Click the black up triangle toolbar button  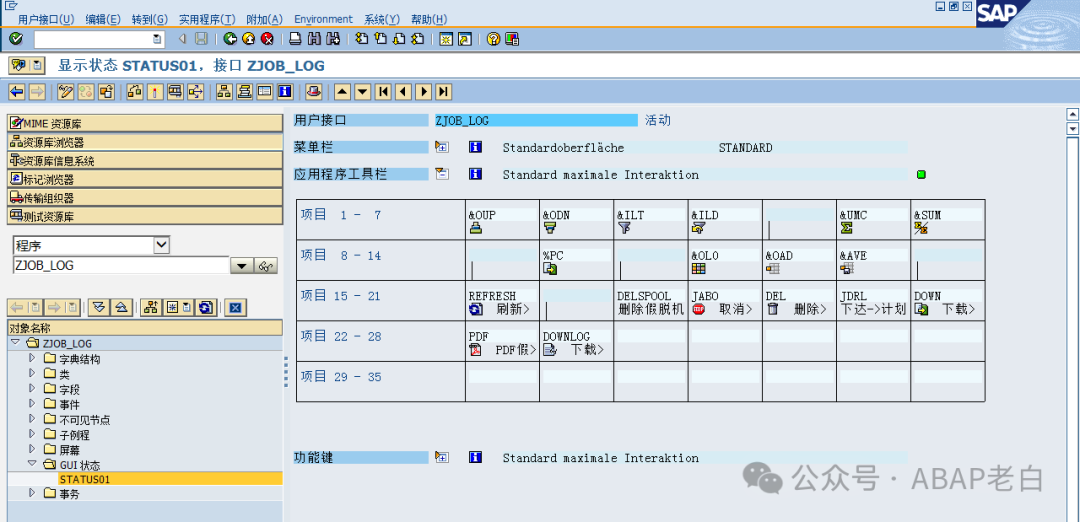click(x=342, y=92)
